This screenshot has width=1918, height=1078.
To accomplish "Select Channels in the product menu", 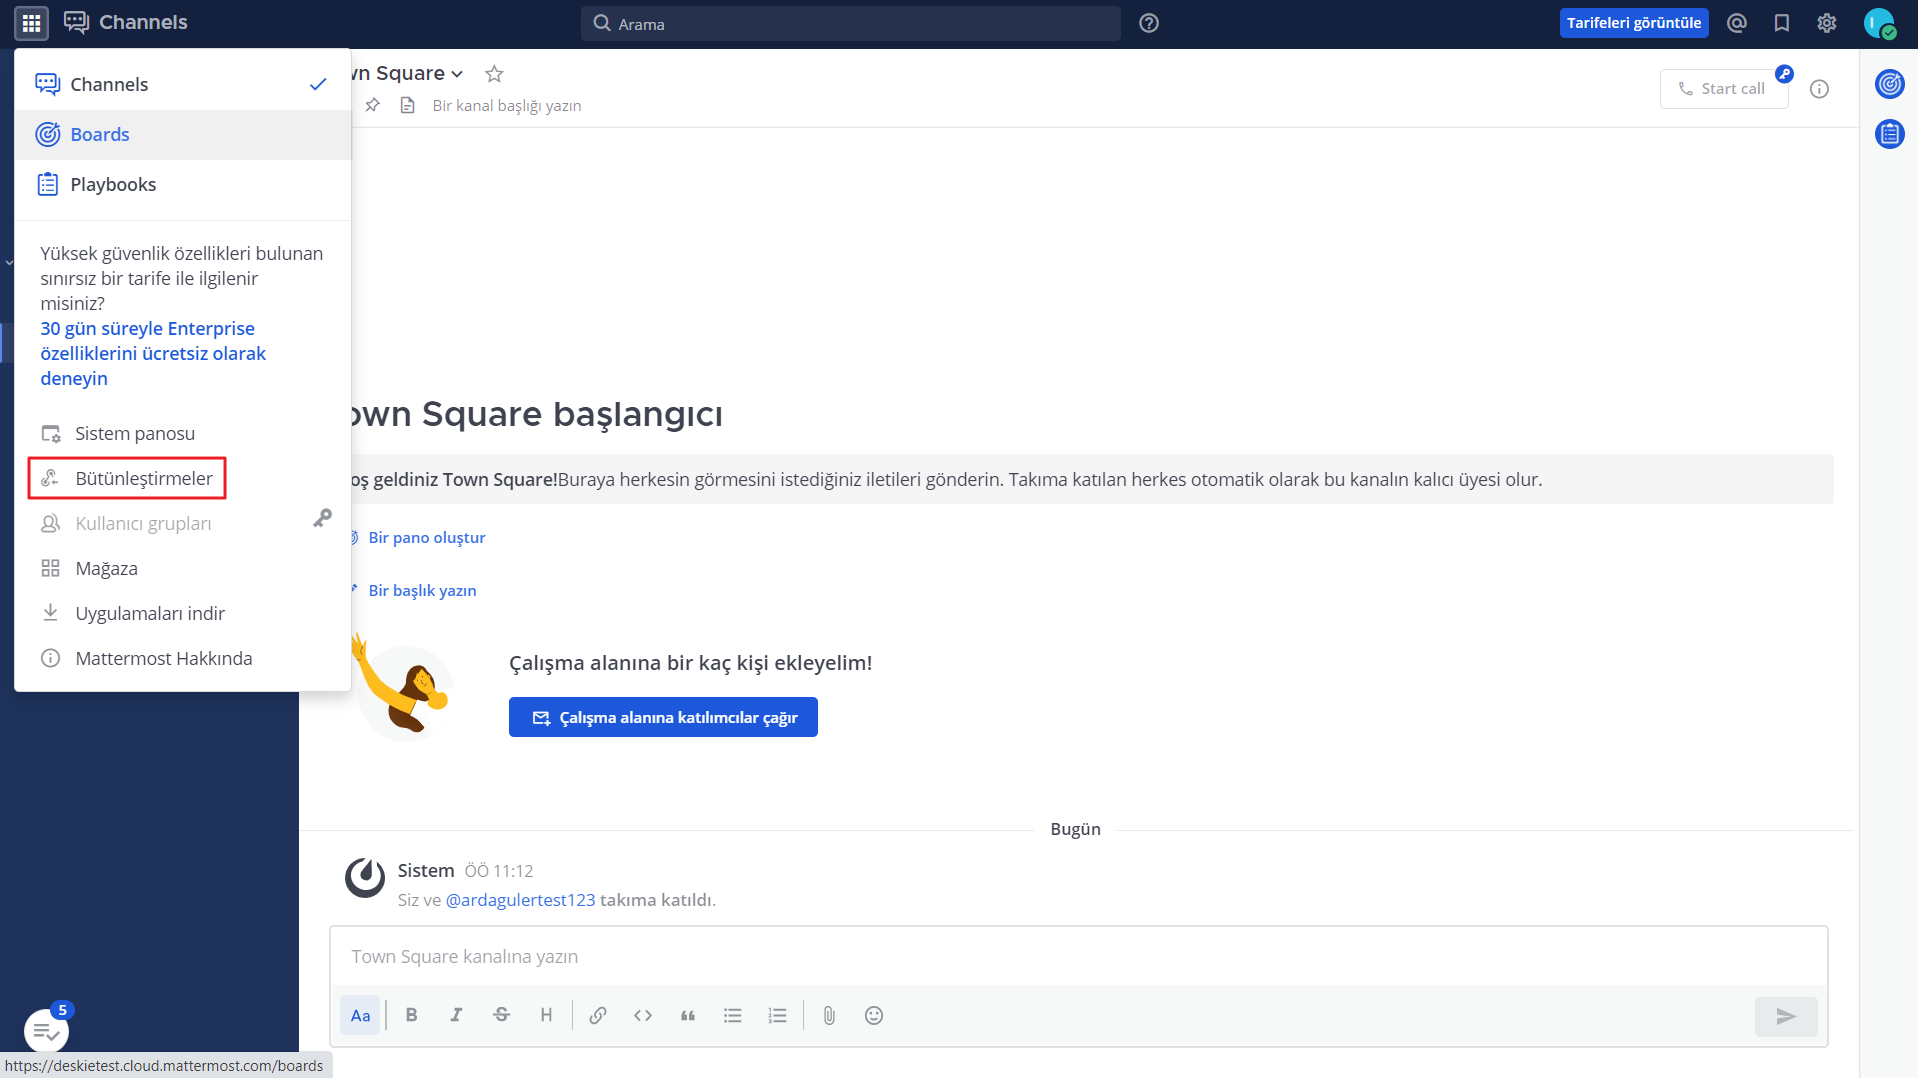I will [x=183, y=85].
